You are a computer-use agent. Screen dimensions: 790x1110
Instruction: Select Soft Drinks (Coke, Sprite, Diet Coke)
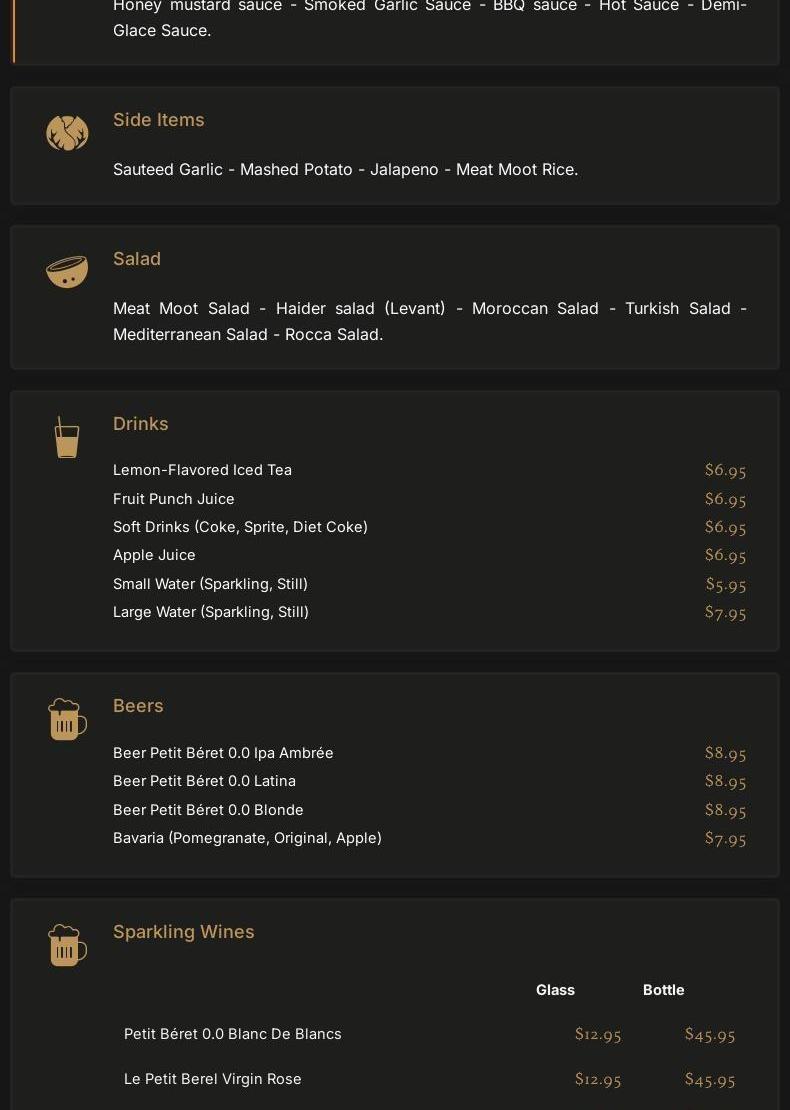[x=430, y=527]
